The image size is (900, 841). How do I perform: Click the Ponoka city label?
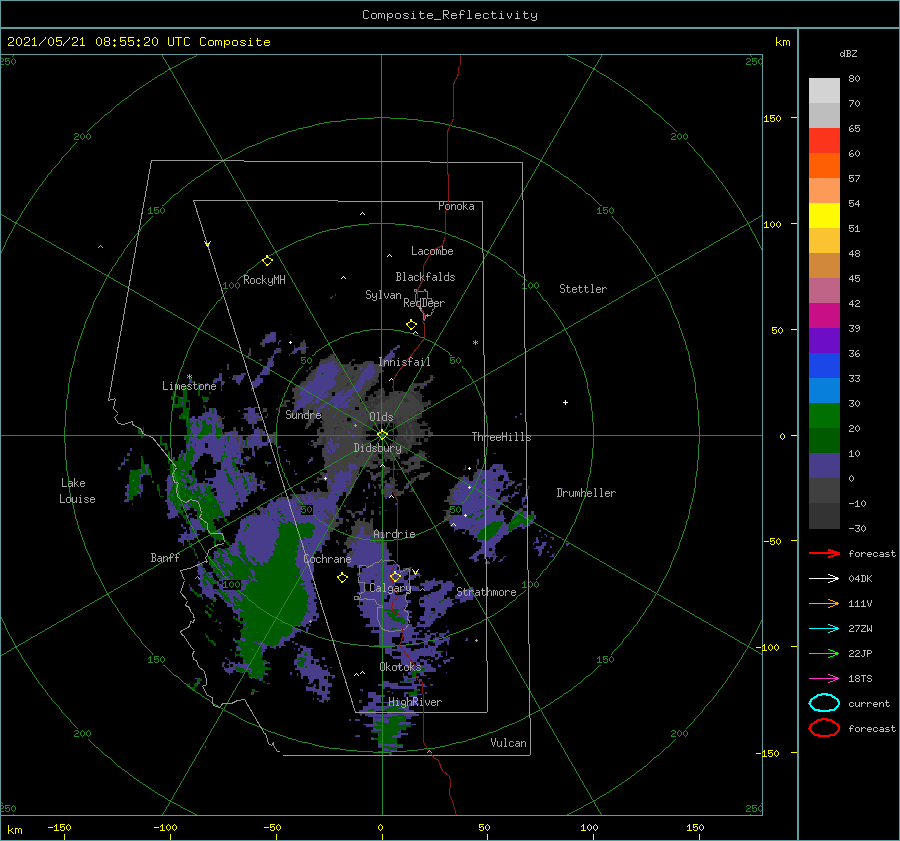(456, 206)
